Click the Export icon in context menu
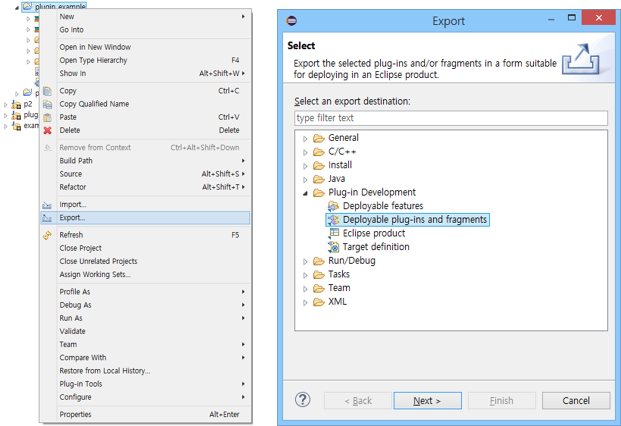Viewport: 621px width, 426px height. tap(47, 218)
